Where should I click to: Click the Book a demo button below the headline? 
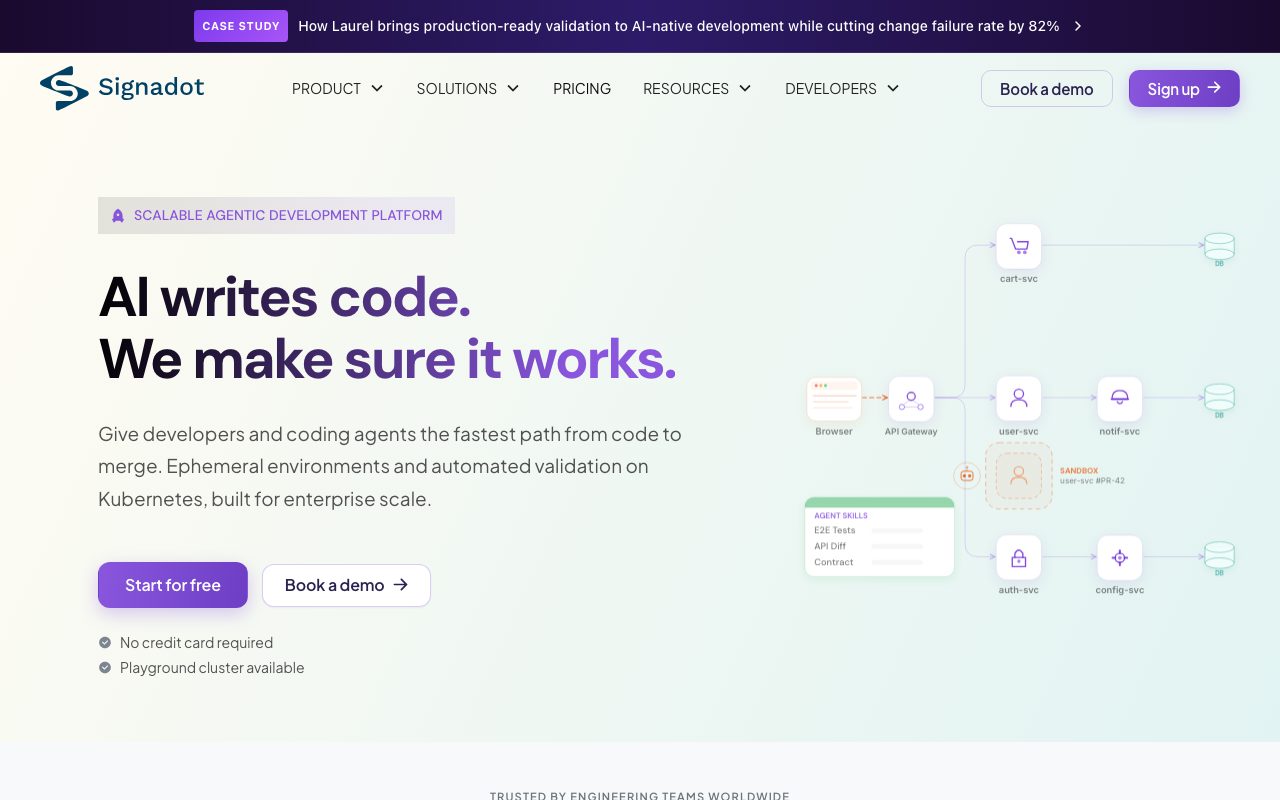click(x=346, y=585)
